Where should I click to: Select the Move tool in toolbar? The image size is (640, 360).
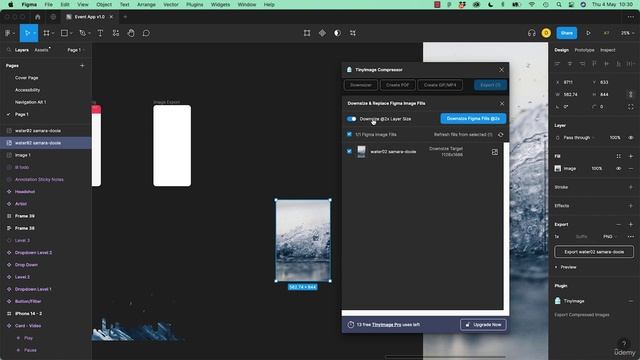tap(27, 33)
